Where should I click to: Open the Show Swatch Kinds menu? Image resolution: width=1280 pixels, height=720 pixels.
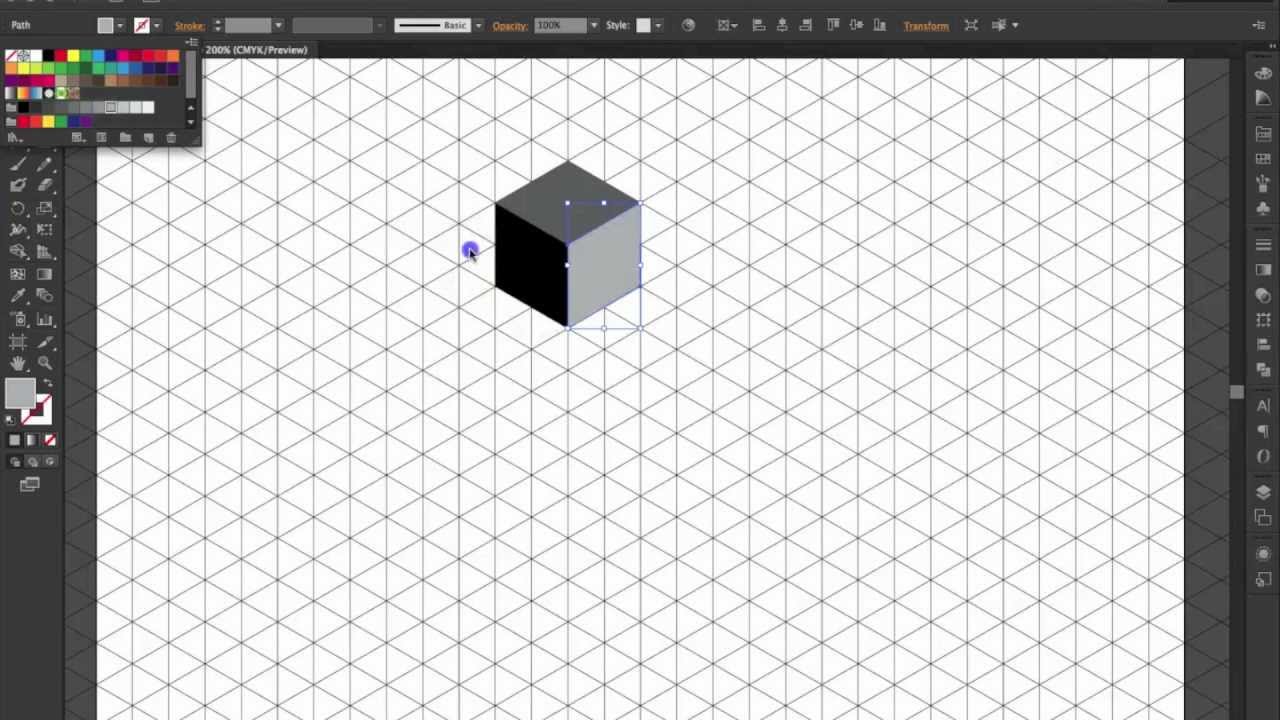click(x=78, y=137)
